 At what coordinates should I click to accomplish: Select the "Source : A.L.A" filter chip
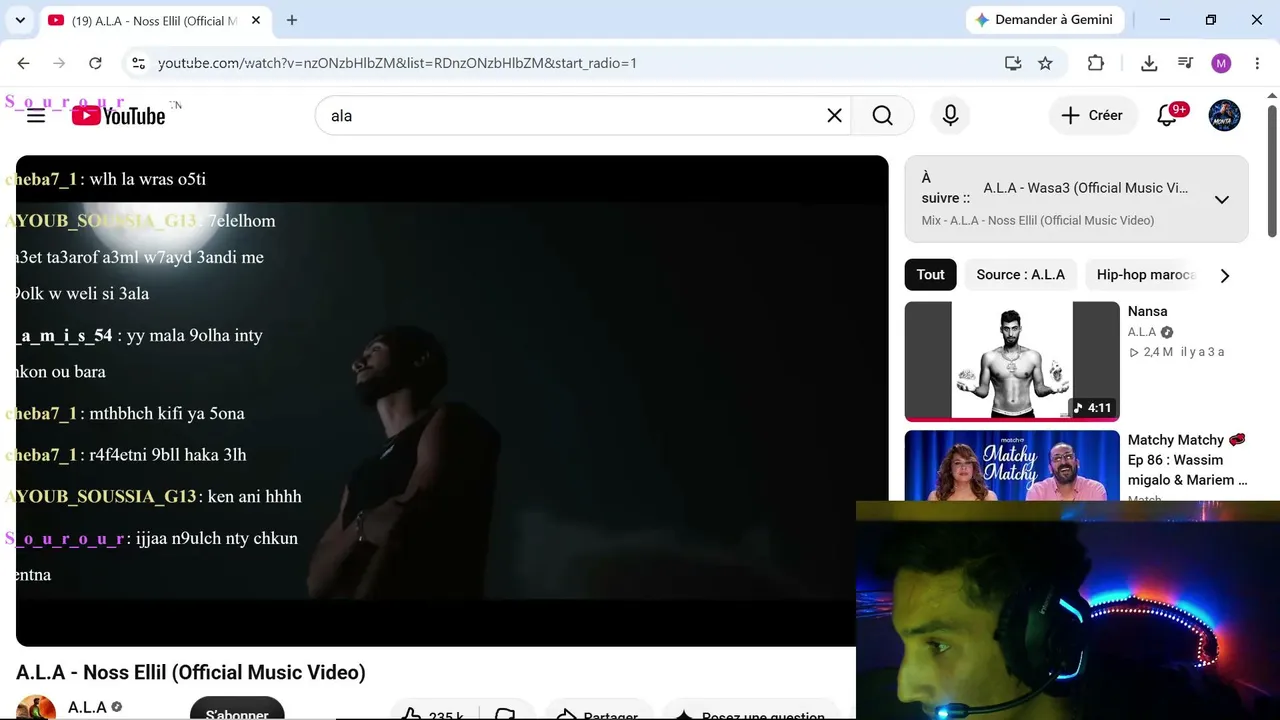click(1020, 275)
